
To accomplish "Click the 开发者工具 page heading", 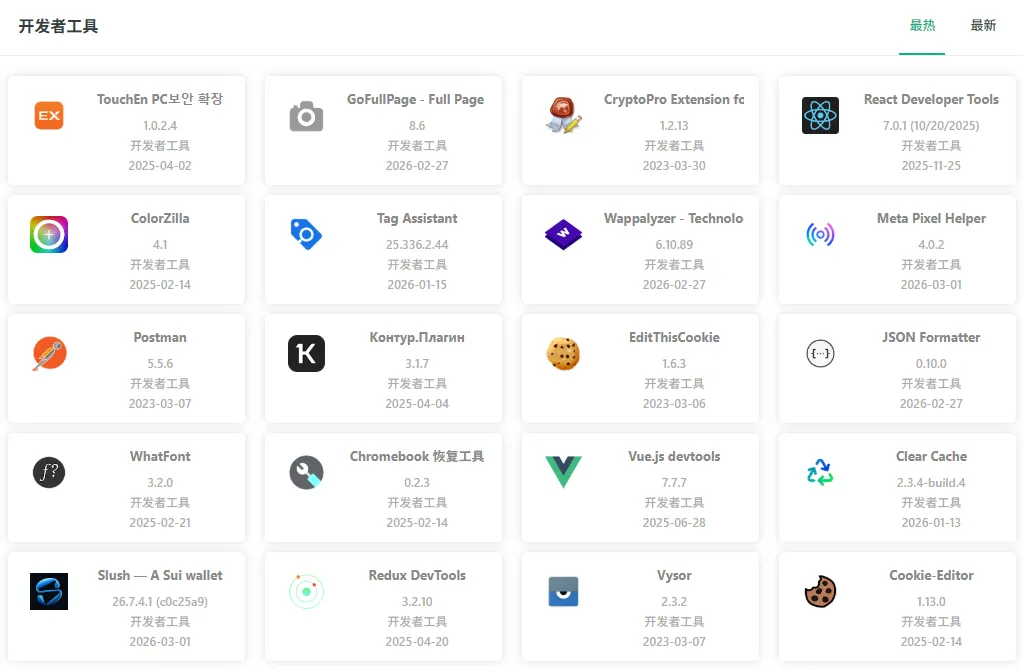I will (x=58, y=26).
